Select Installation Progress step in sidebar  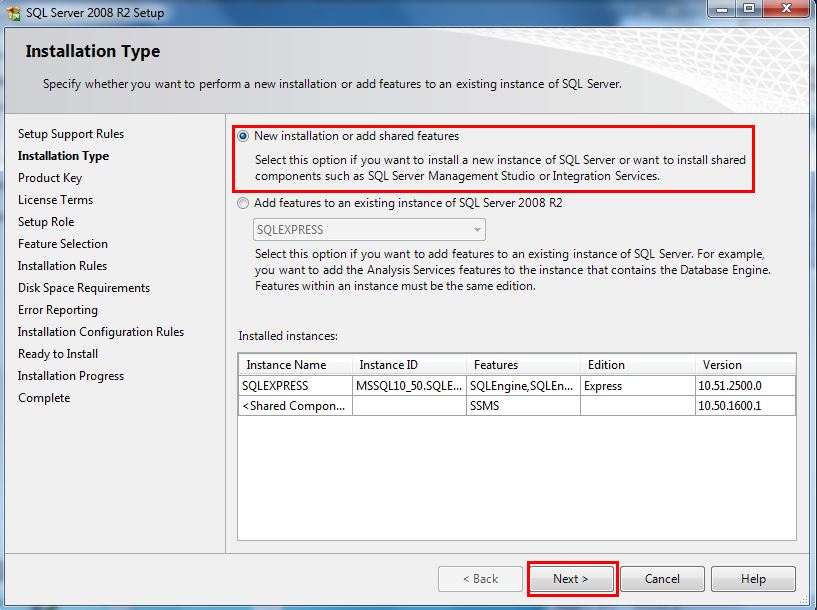point(71,376)
